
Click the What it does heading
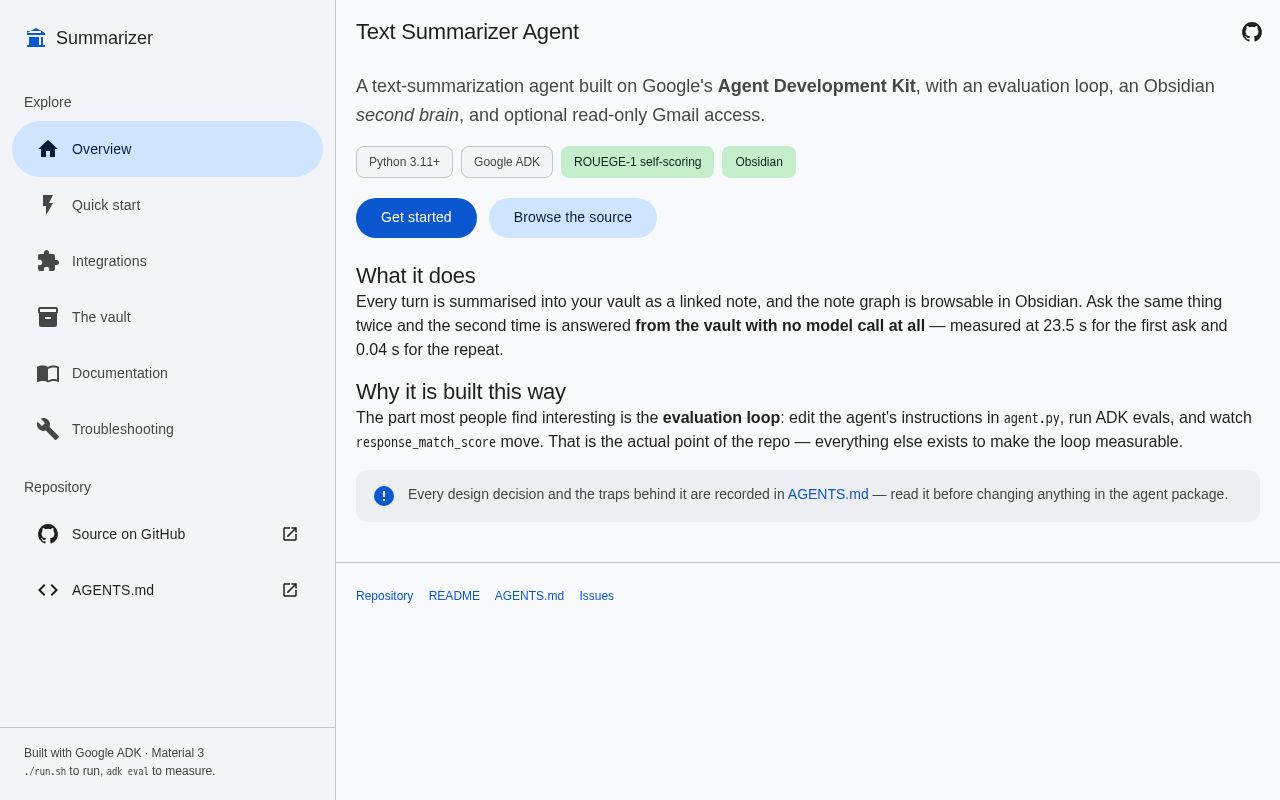(416, 276)
